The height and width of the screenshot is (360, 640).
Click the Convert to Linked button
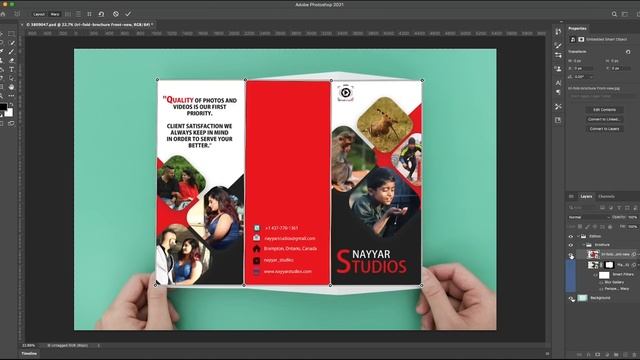point(604,119)
